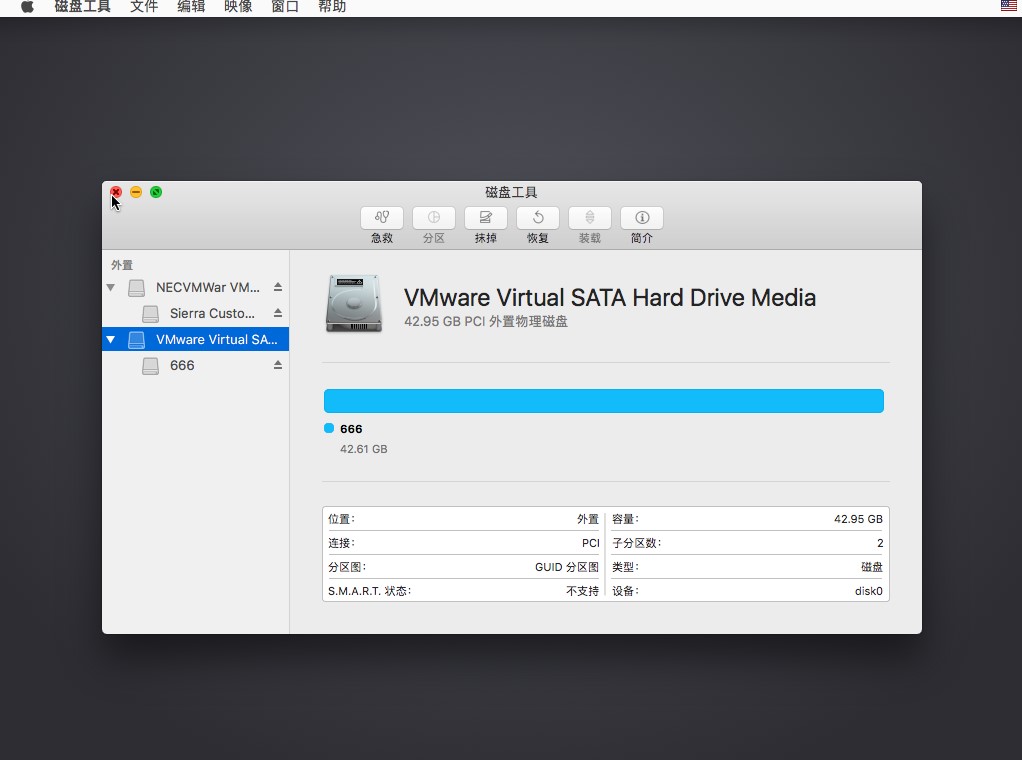Click the Restore (恢复) toolbar button
The width and height of the screenshot is (1022, 760).
[538, 218]
